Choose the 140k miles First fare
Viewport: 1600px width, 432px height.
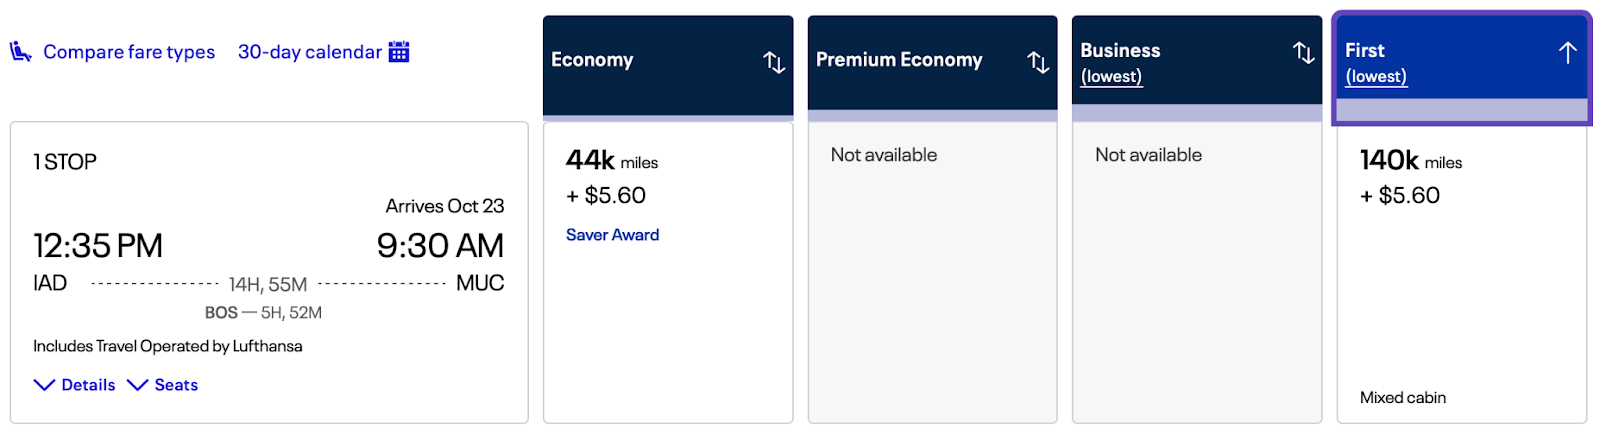pos(1410,162)
